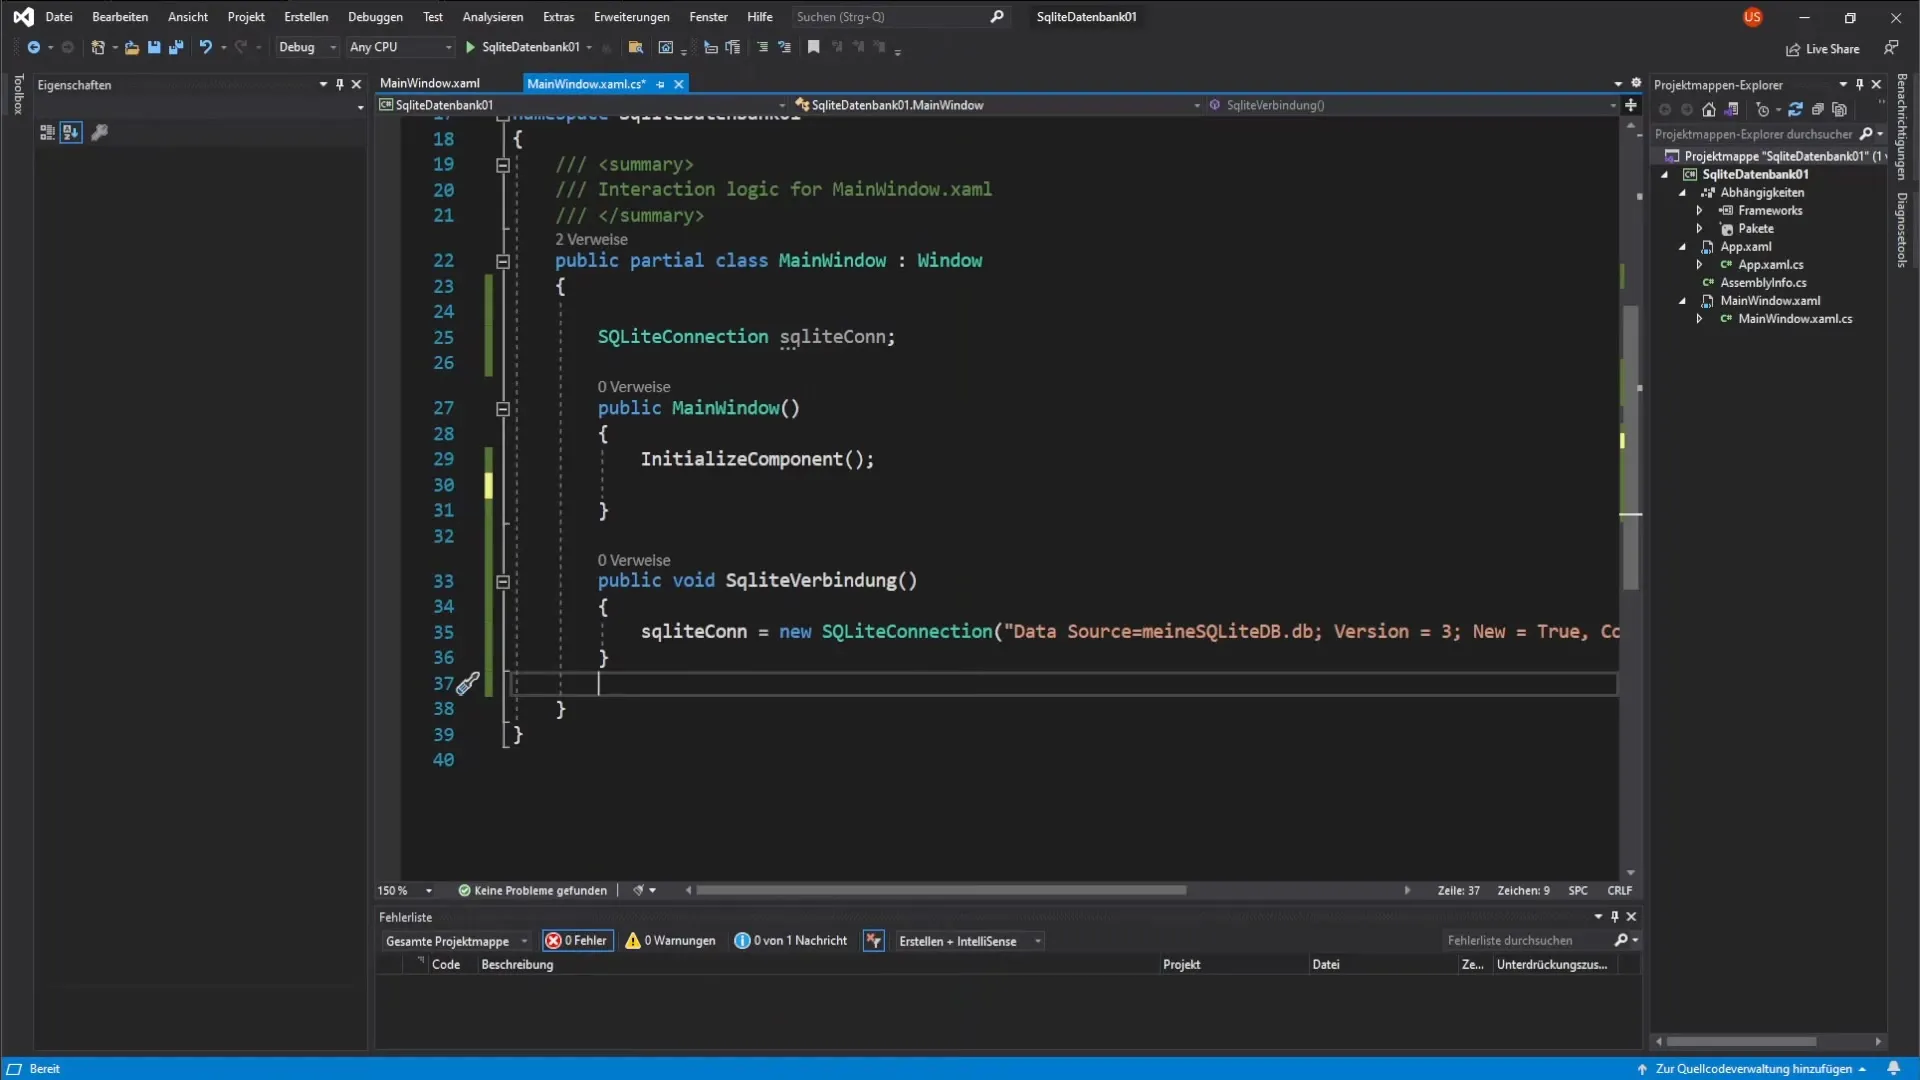Open the Datei menu
The height and width of the screenshot is (1080, 1920).
pyautogui.click(x=59, y=17)
